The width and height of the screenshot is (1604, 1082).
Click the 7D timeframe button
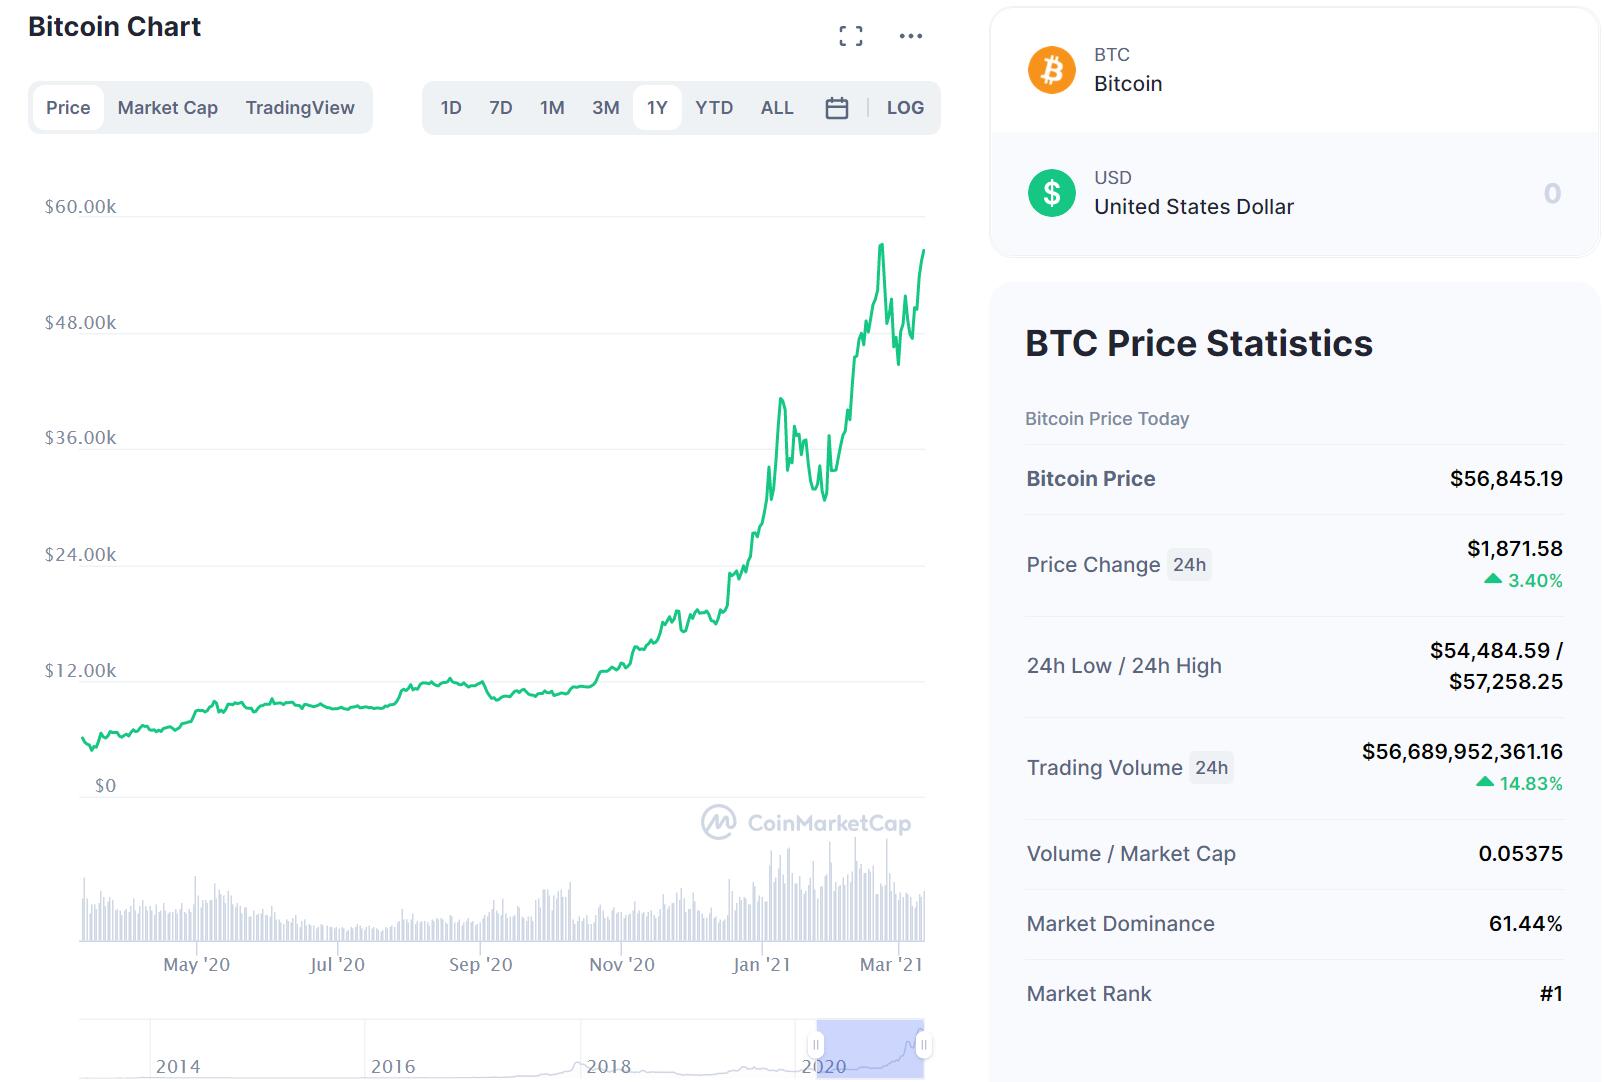[x=501, y=107]
